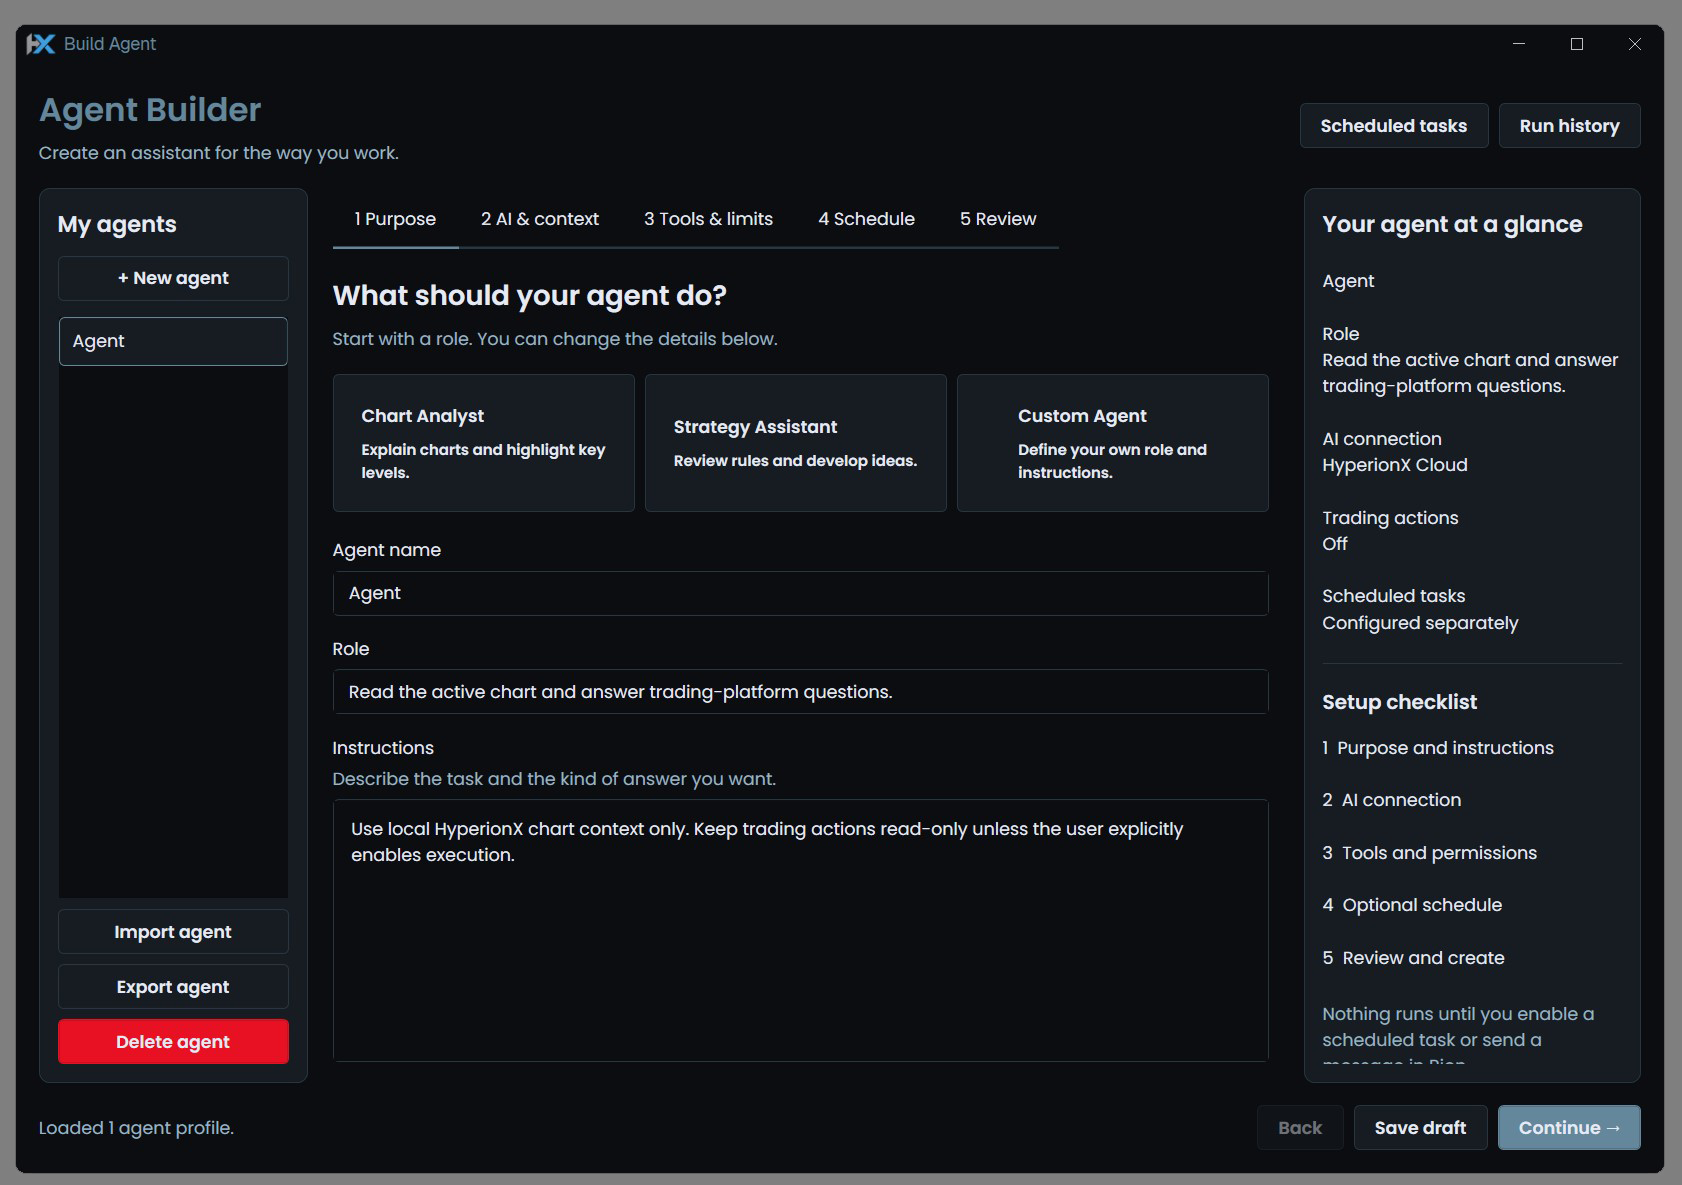The height and width of the screenshot is (1185, 1682).
Task: Open the 3 Tools & limits tab
Action: click(x=708, y=219)
